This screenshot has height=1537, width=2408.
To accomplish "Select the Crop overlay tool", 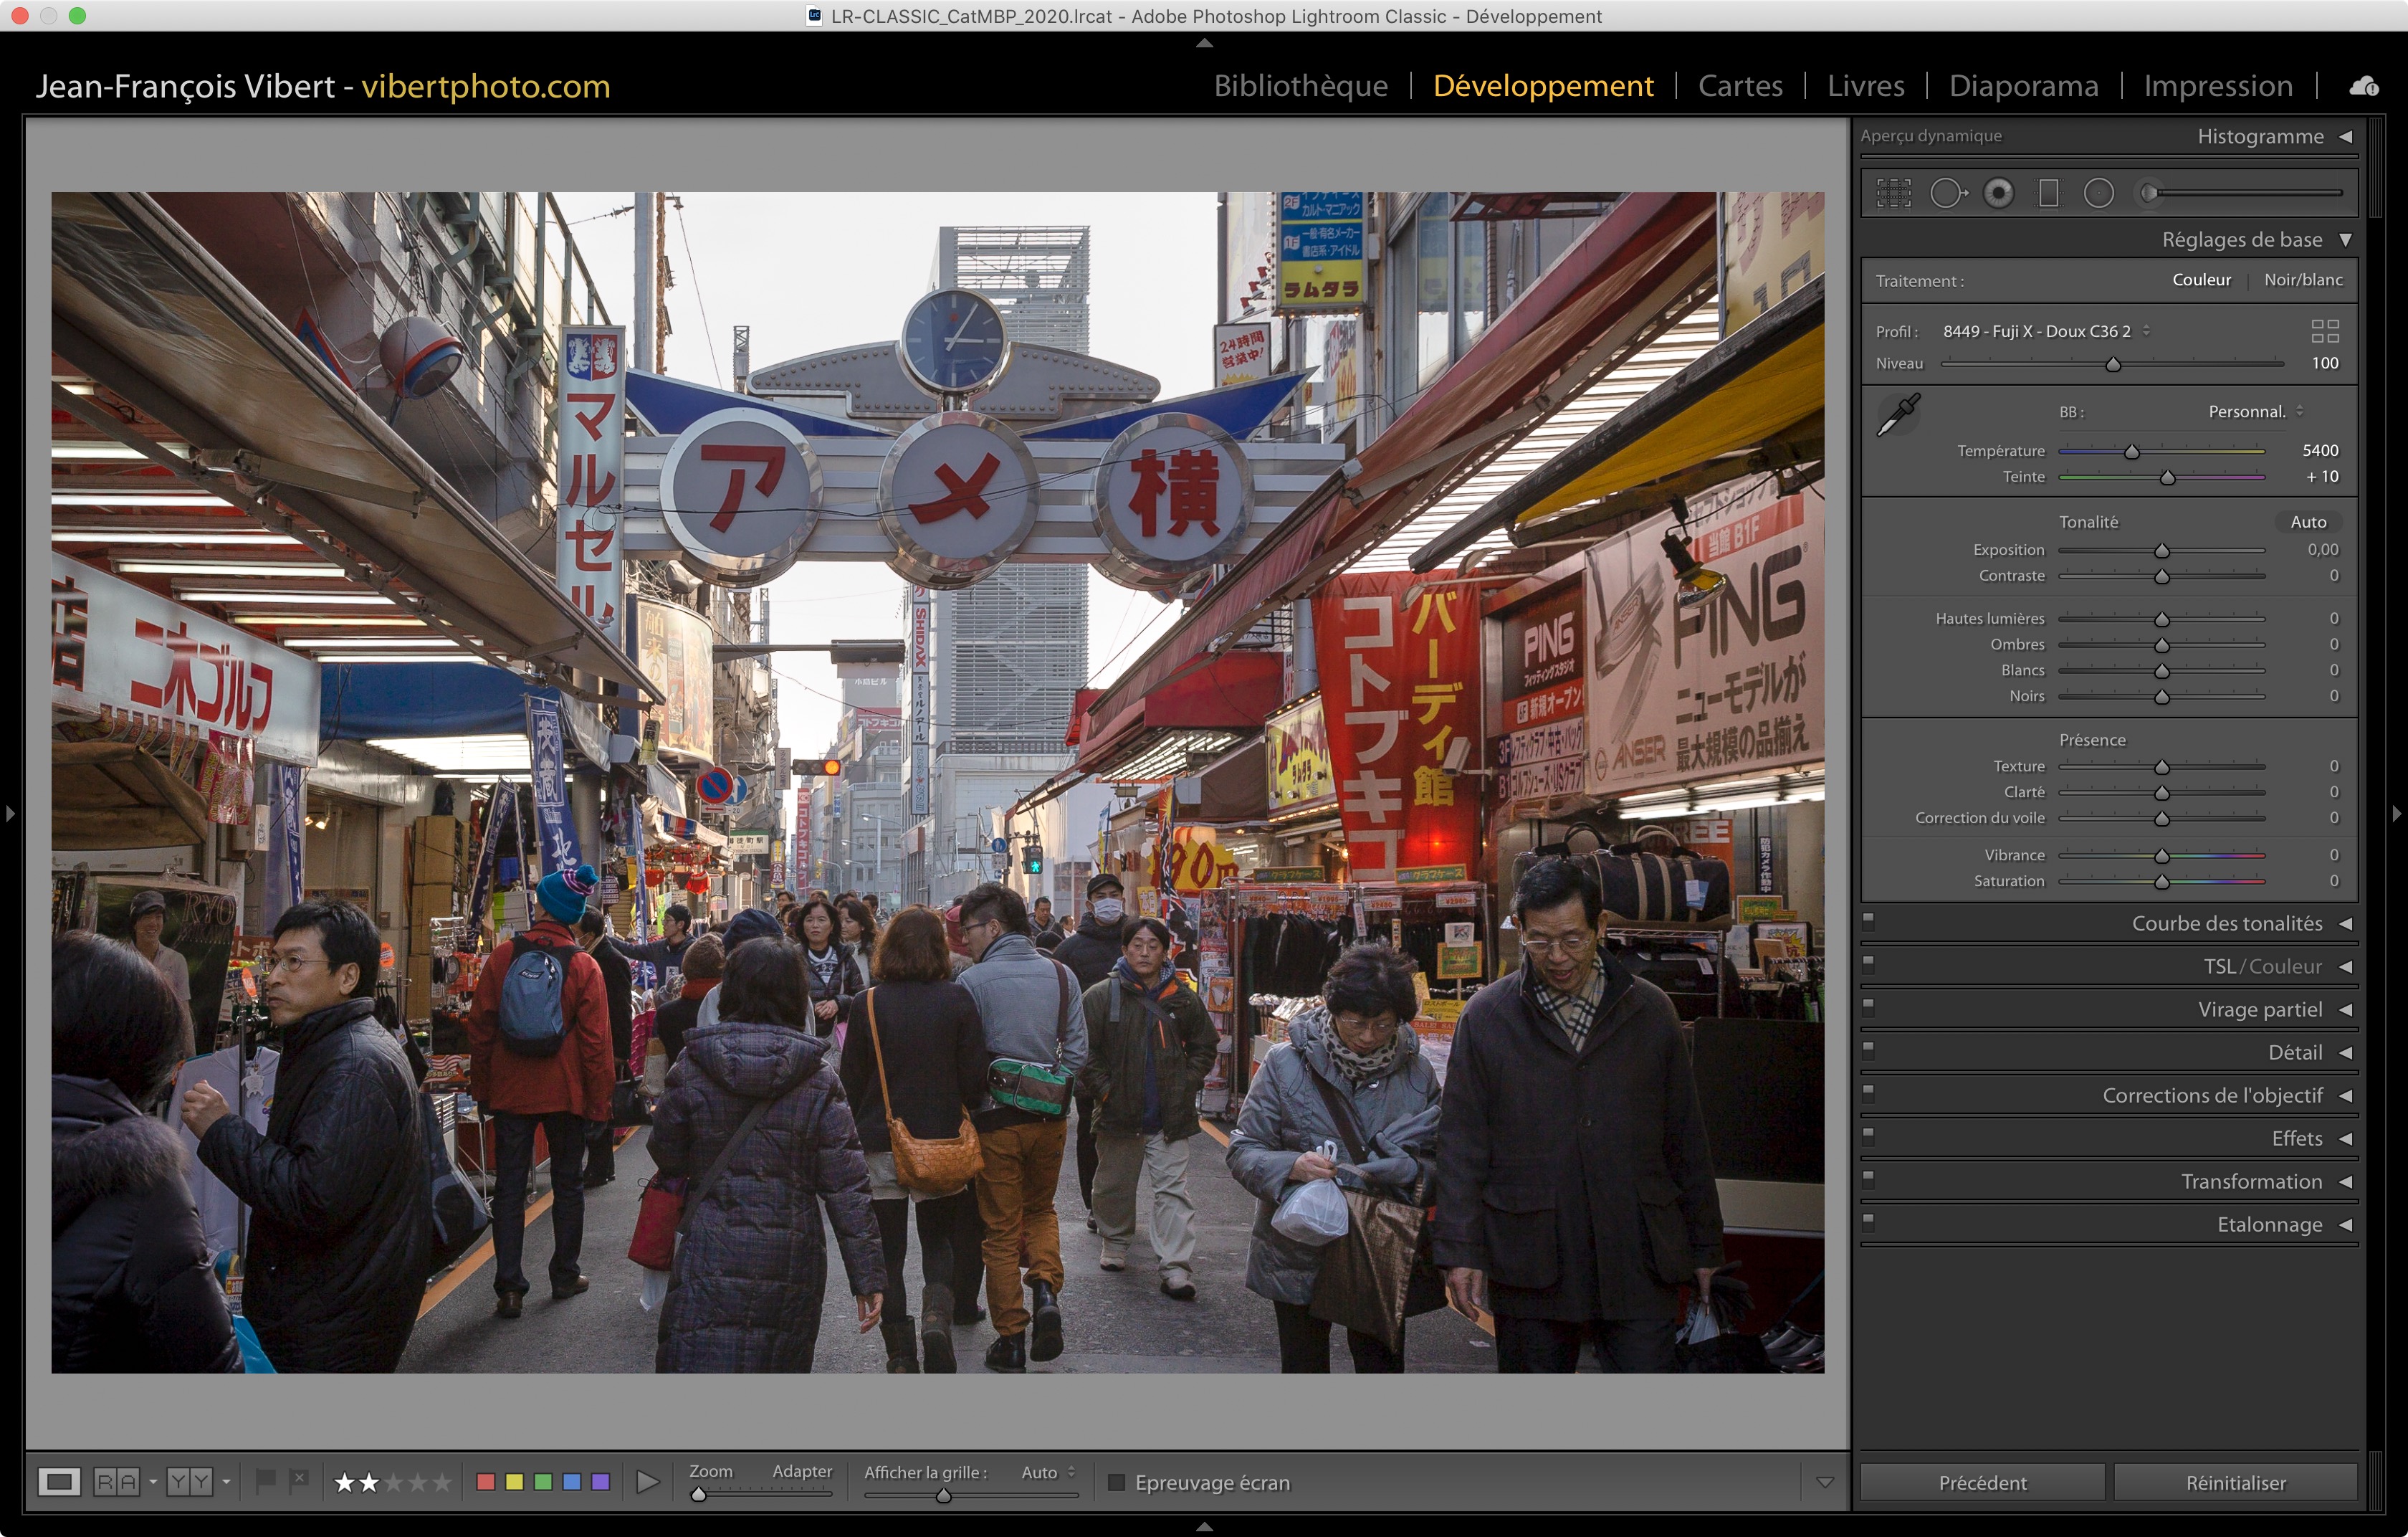I will pyautogui.click(x=1893, y=193).
